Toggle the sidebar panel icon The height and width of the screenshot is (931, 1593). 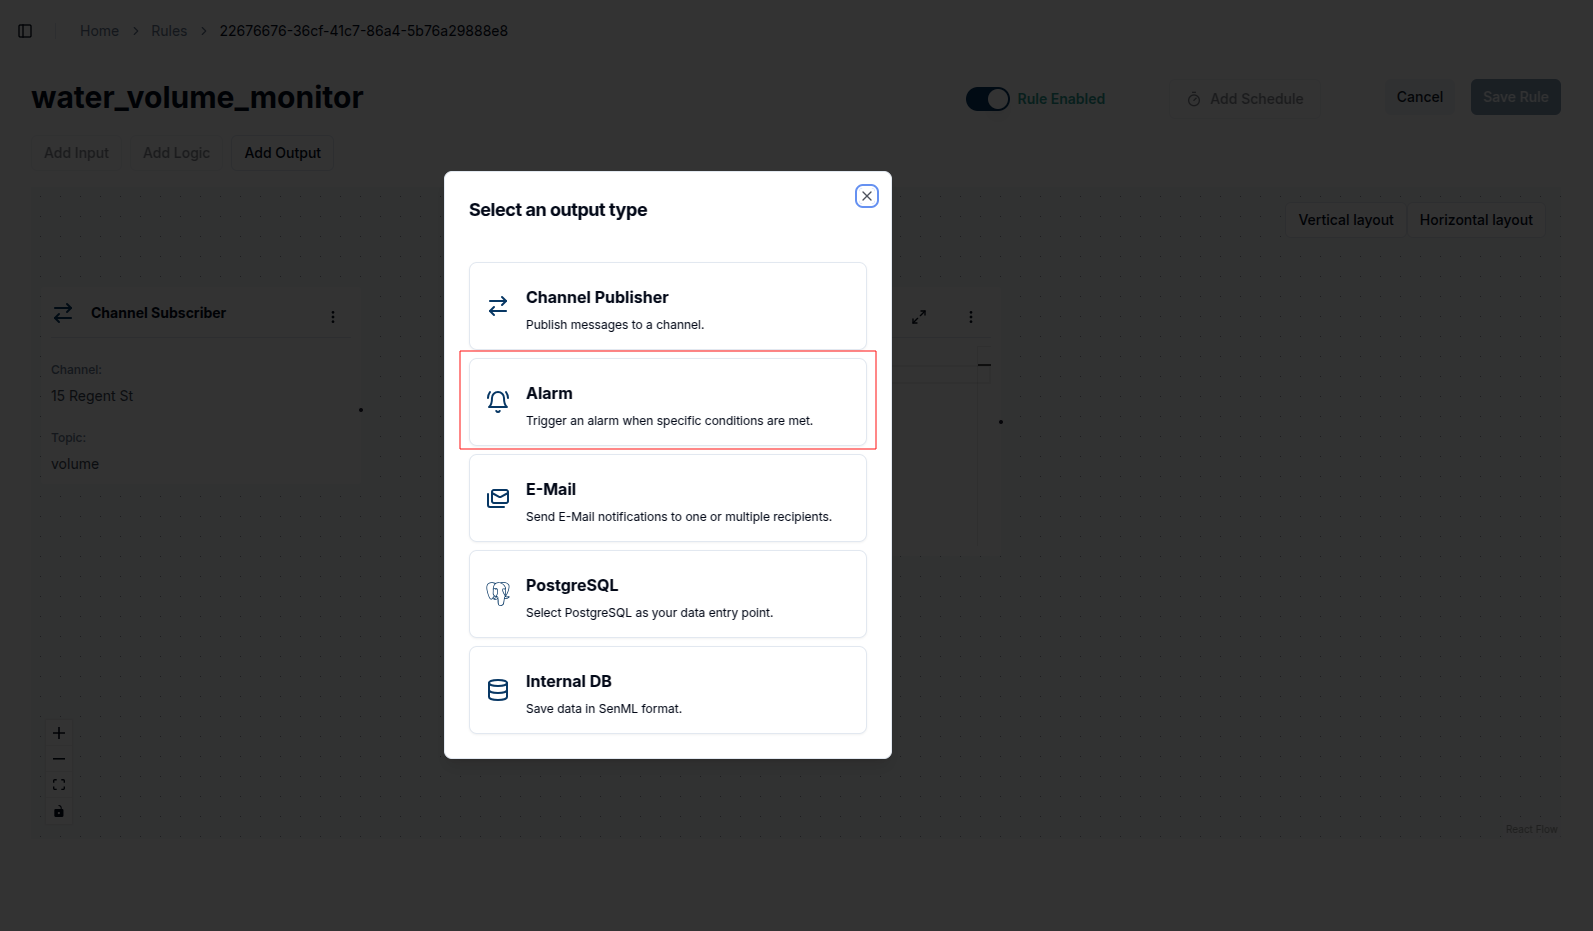[x=25, y=31]
